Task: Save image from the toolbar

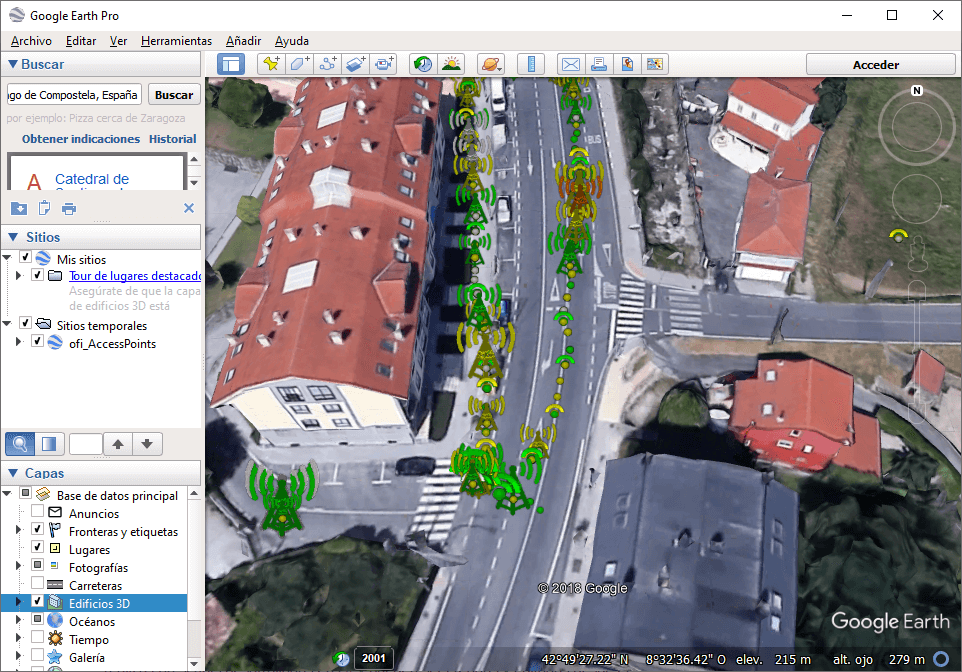Action: 627,64
